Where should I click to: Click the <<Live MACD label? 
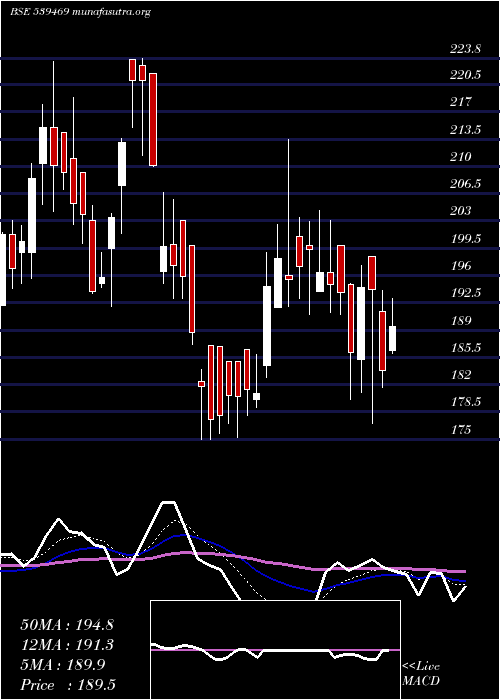[421, 674]
